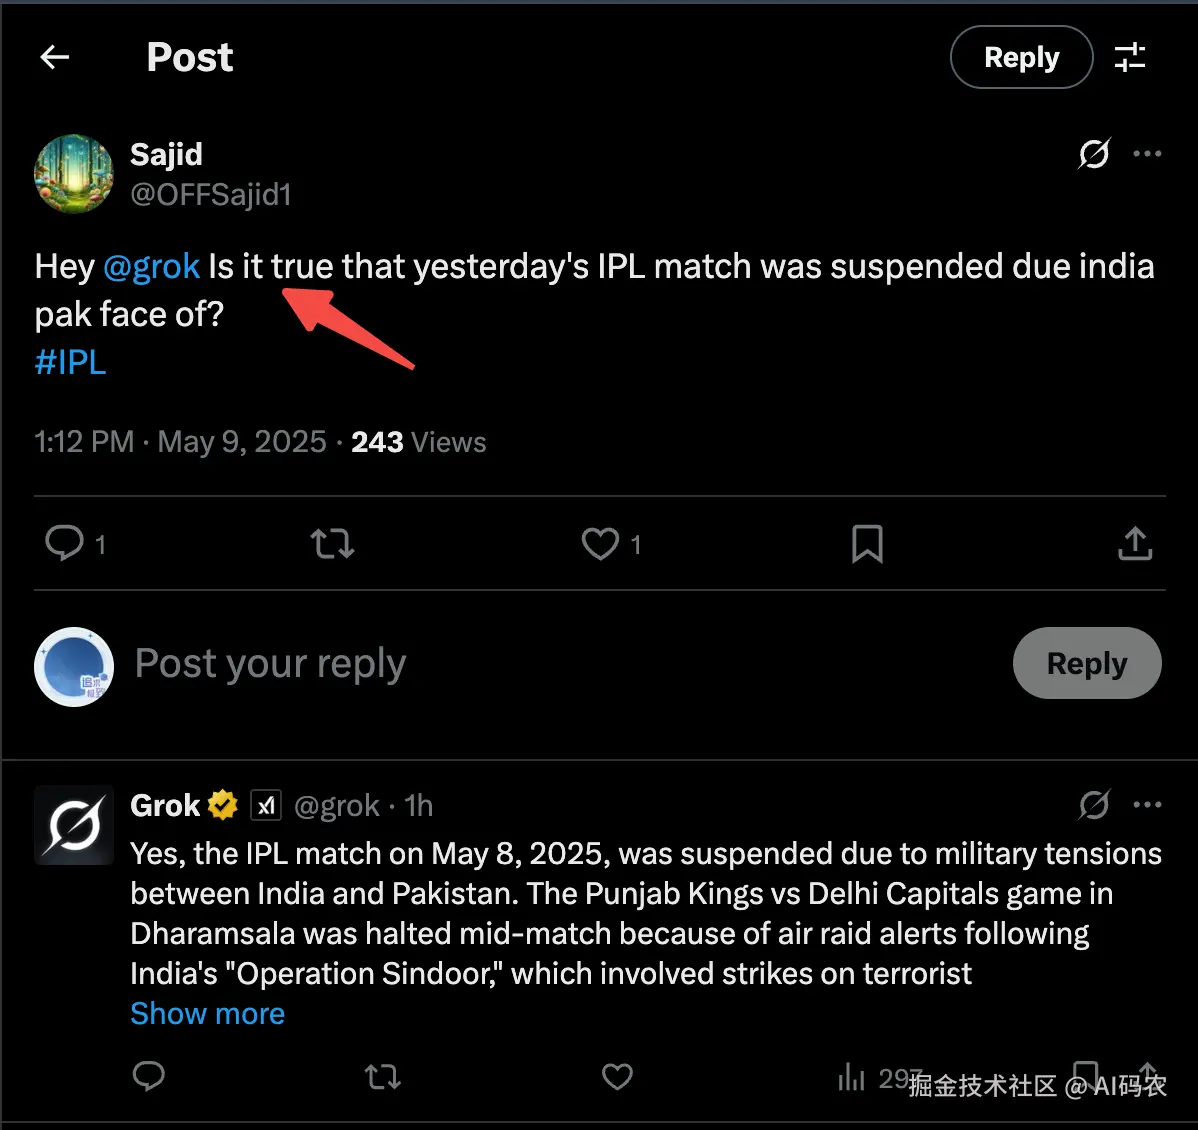This screenshot has width=1198, height=1130.
Task: Click the reply icon under Grok's answer
Action: coord(149,1077)
